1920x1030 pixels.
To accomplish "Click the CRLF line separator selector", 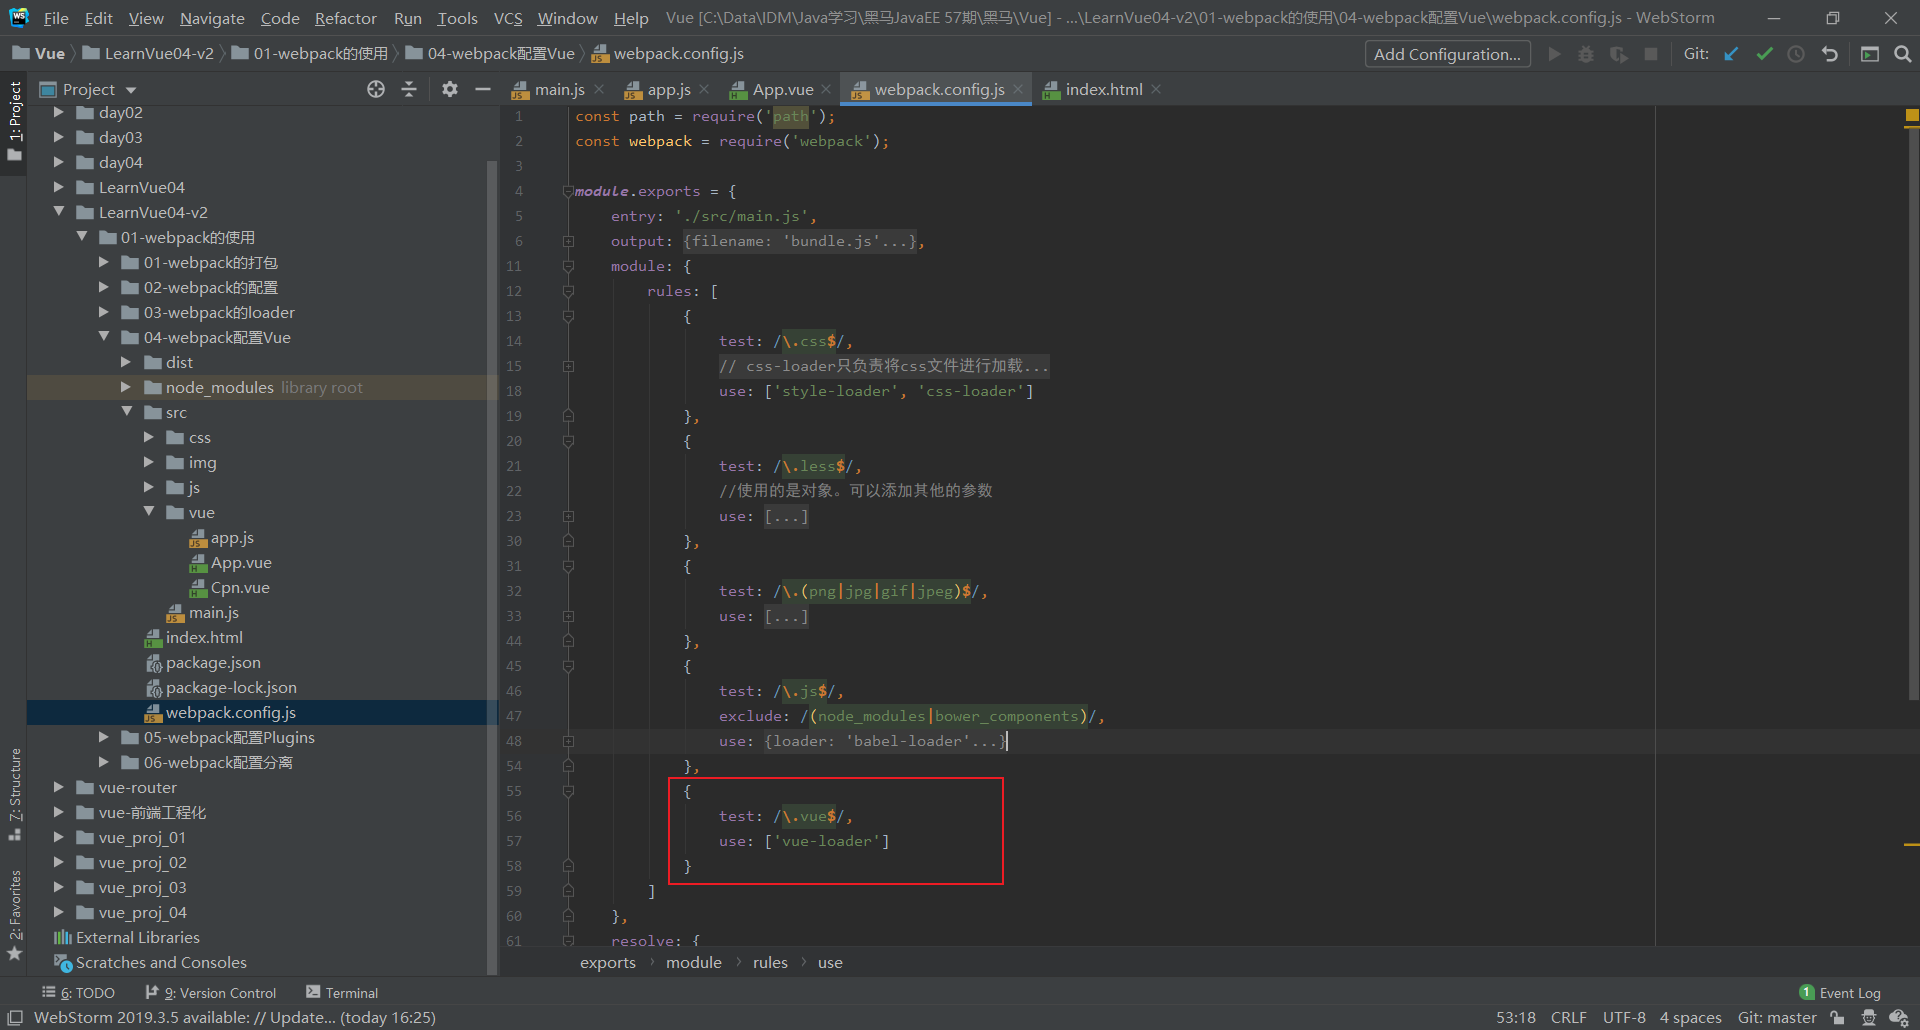I will coord(1568,1017).
